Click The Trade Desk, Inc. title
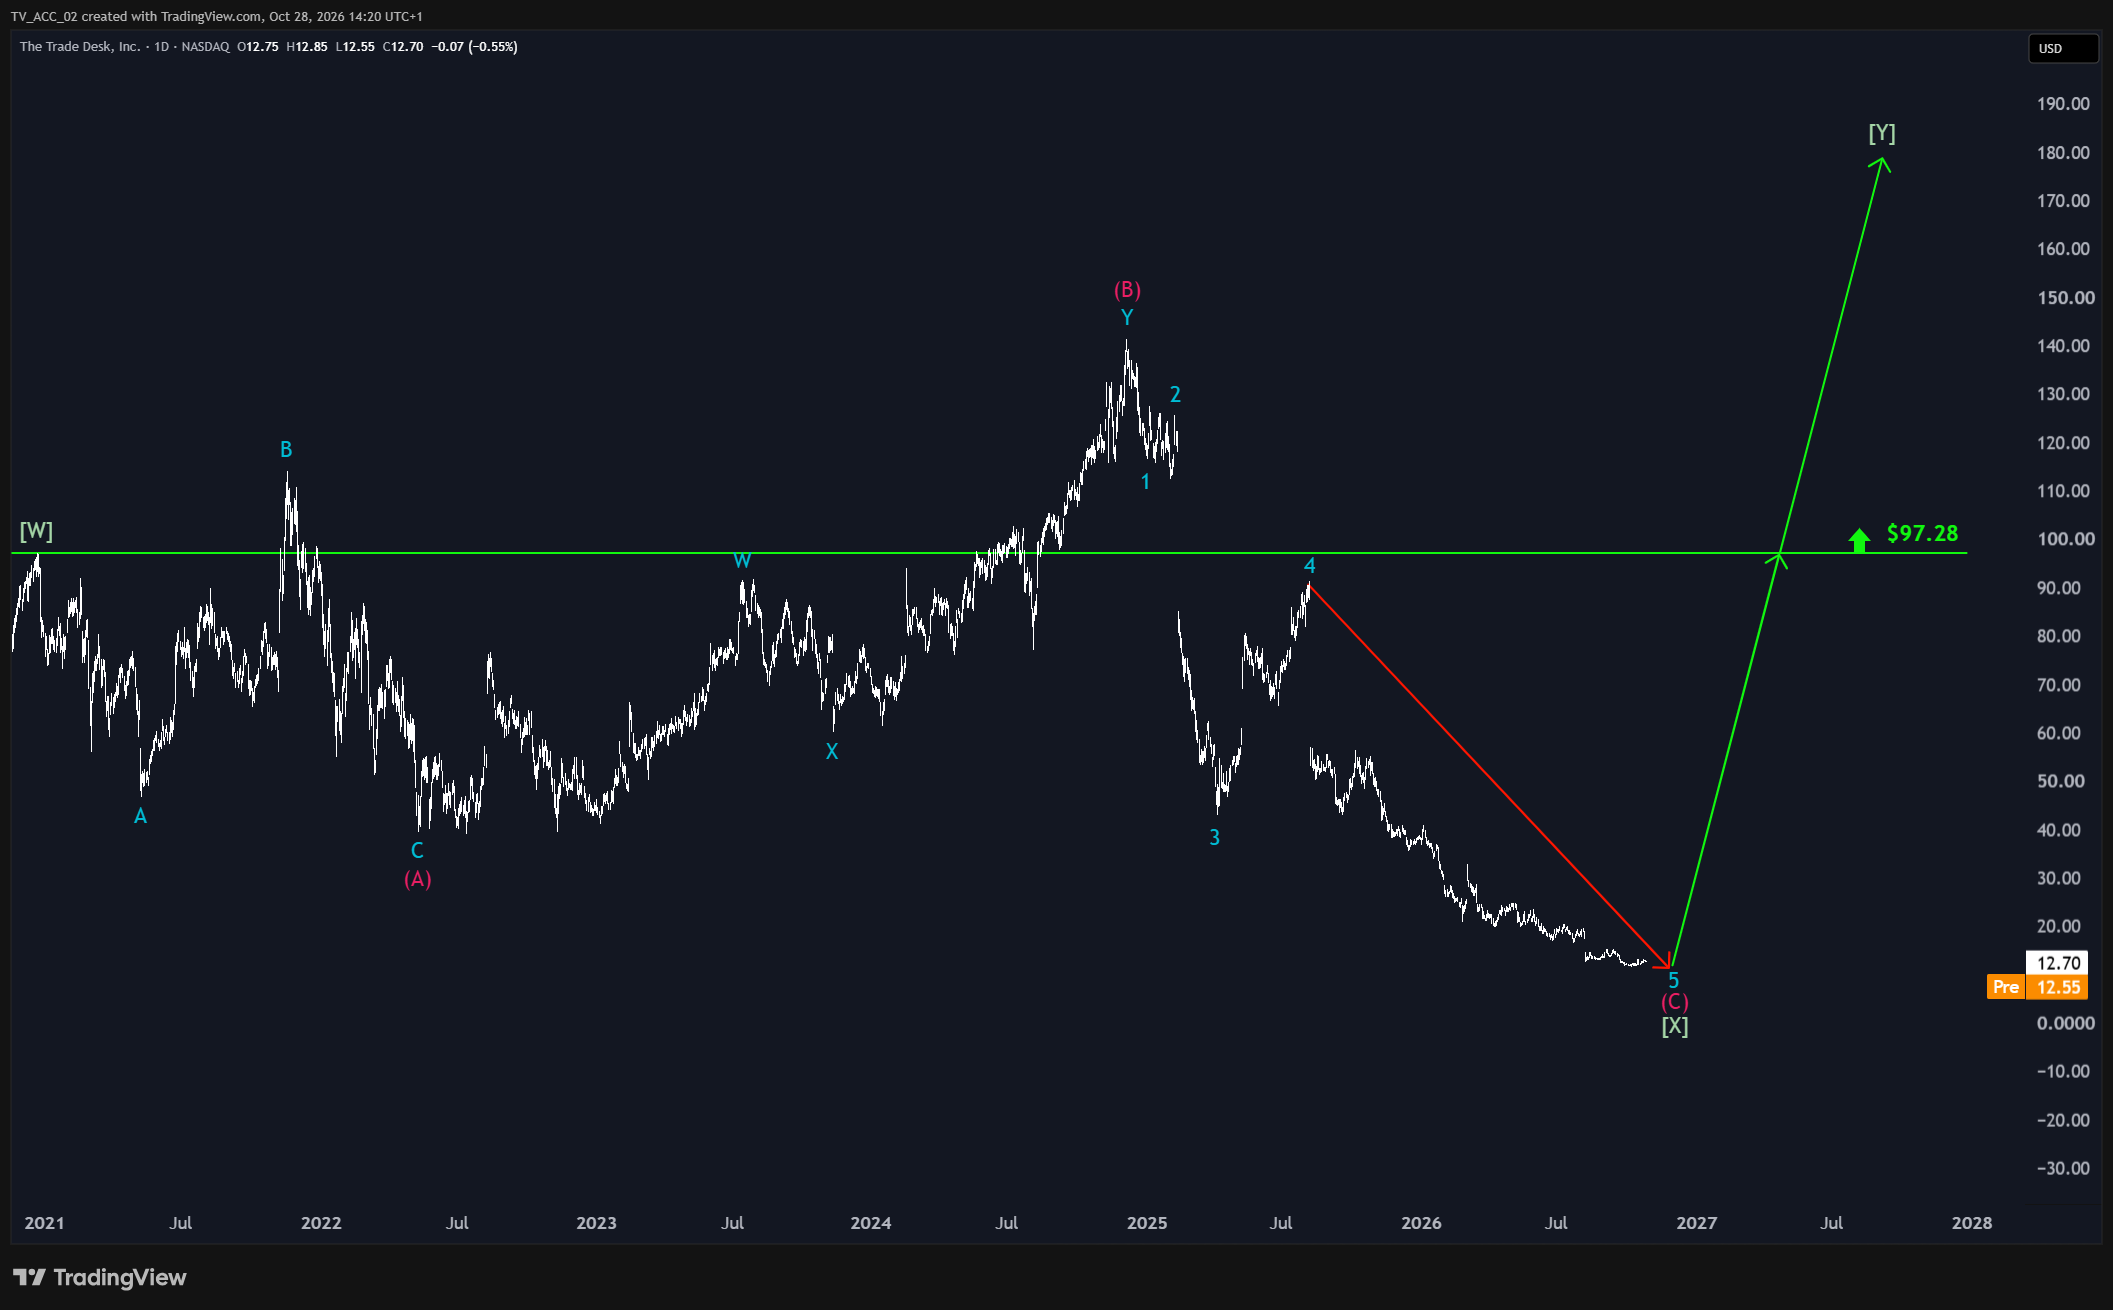 tap(80, 46)
